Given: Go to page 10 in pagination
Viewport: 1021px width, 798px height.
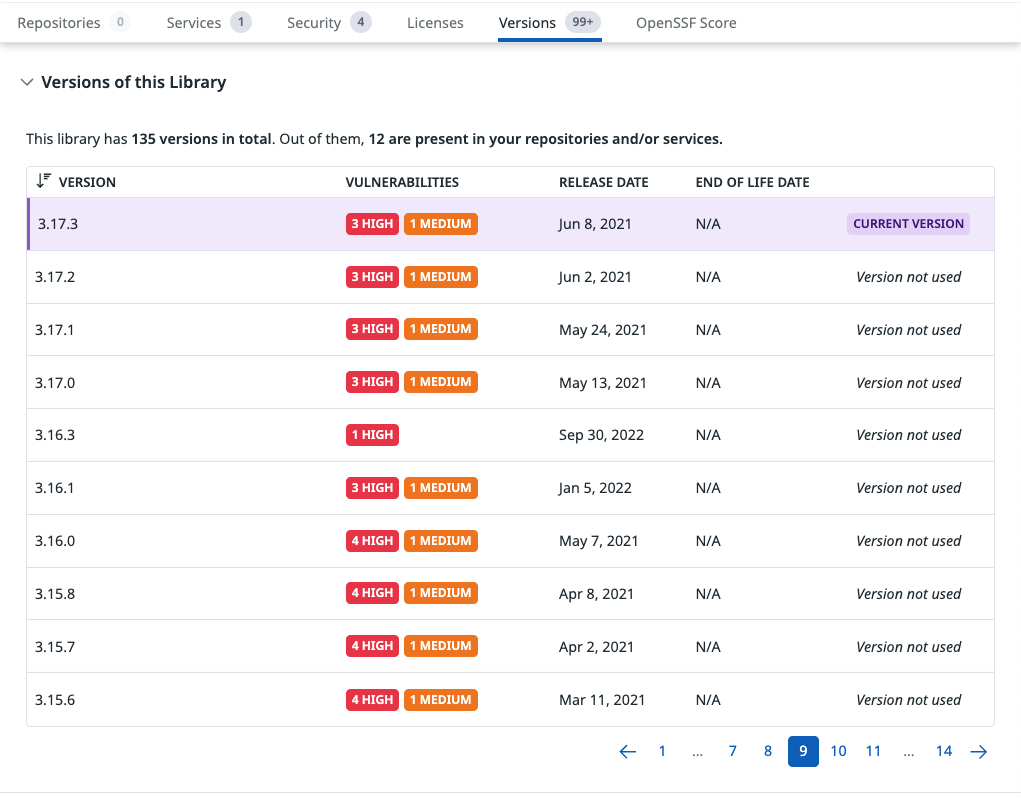Looking at the screenshot, I should coord(838,751).
